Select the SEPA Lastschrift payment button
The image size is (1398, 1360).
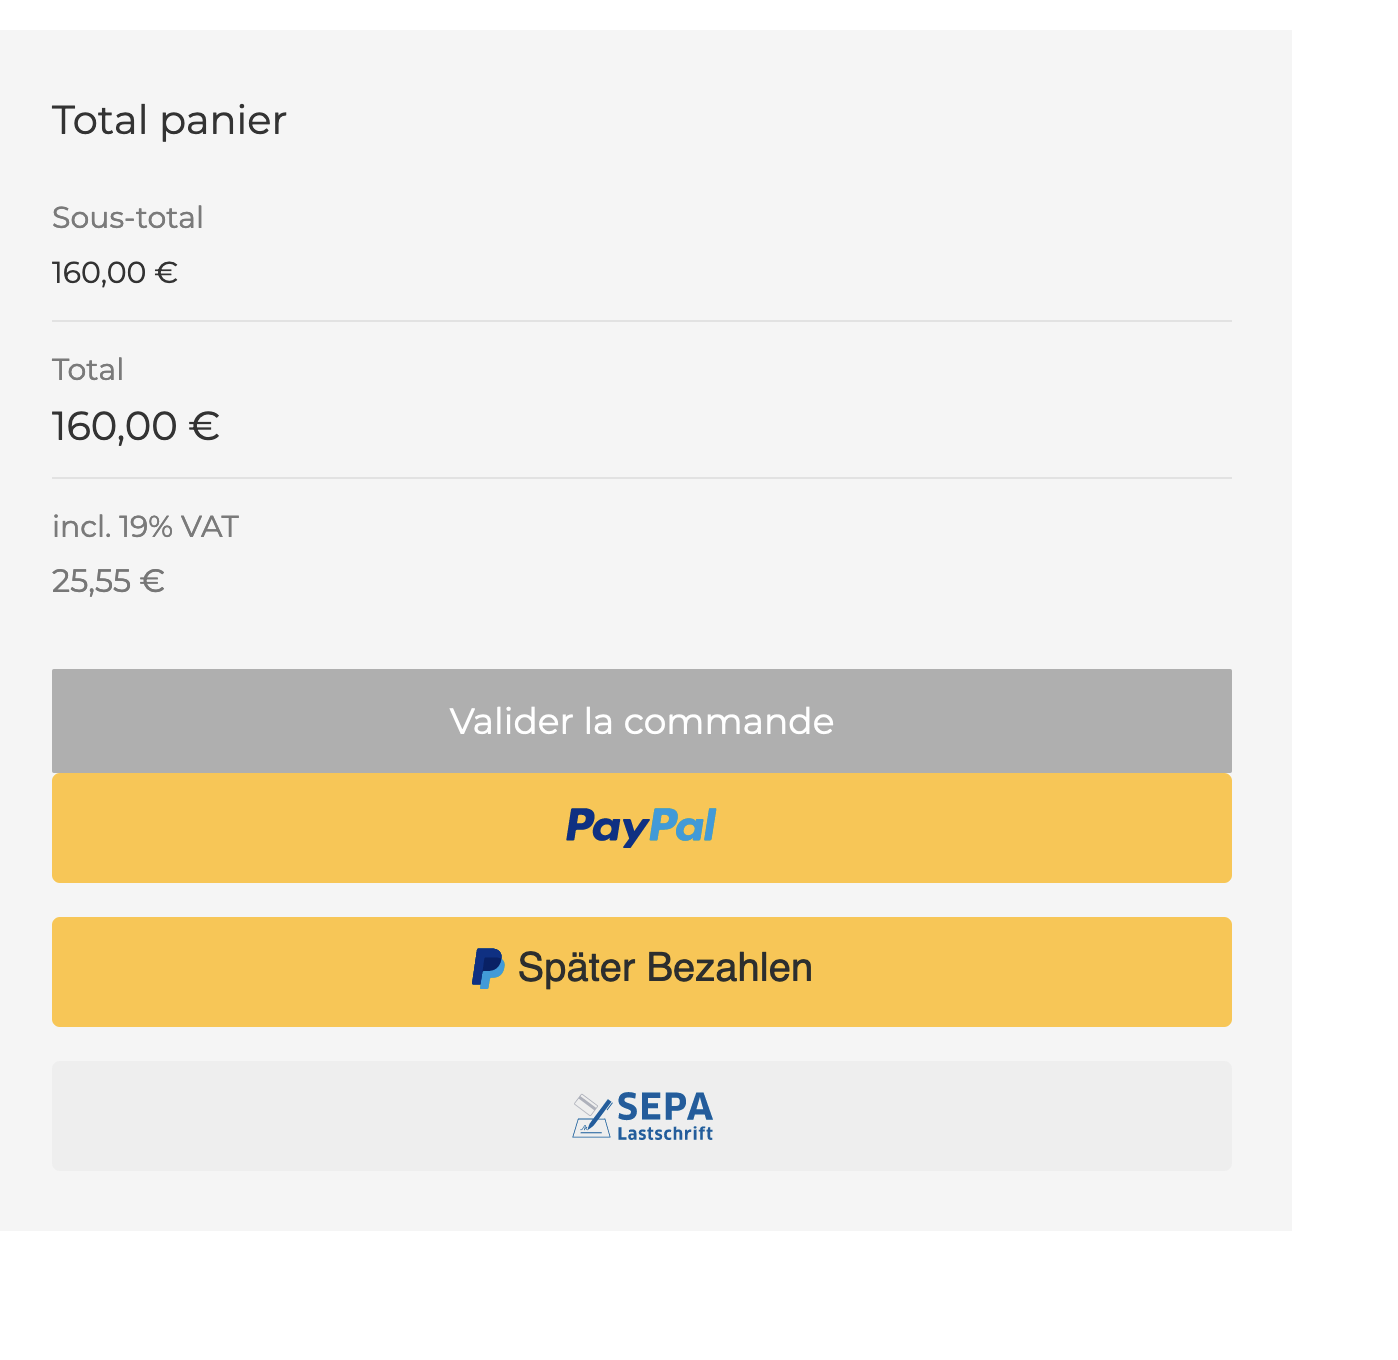[x=641, y=1116]
